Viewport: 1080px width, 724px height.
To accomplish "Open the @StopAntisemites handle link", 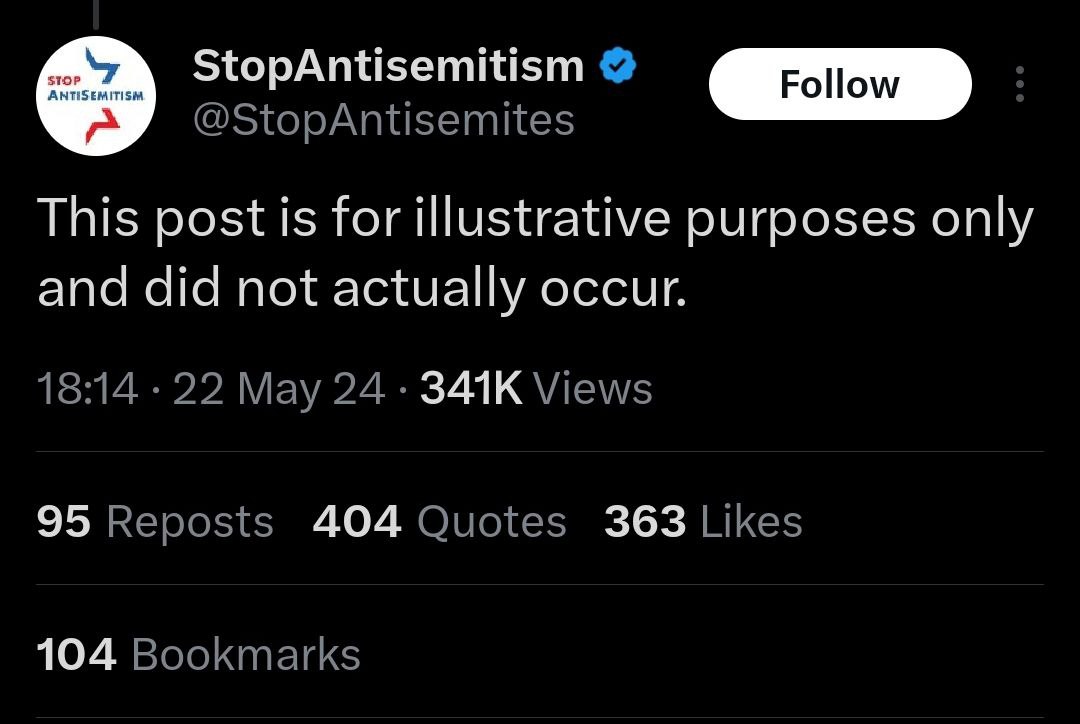I will [x=384, y=121].
